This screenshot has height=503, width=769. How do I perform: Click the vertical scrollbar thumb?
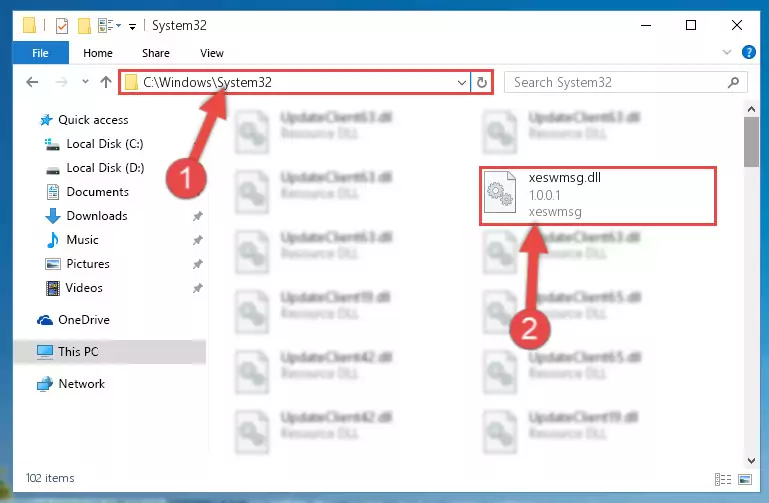751,142
